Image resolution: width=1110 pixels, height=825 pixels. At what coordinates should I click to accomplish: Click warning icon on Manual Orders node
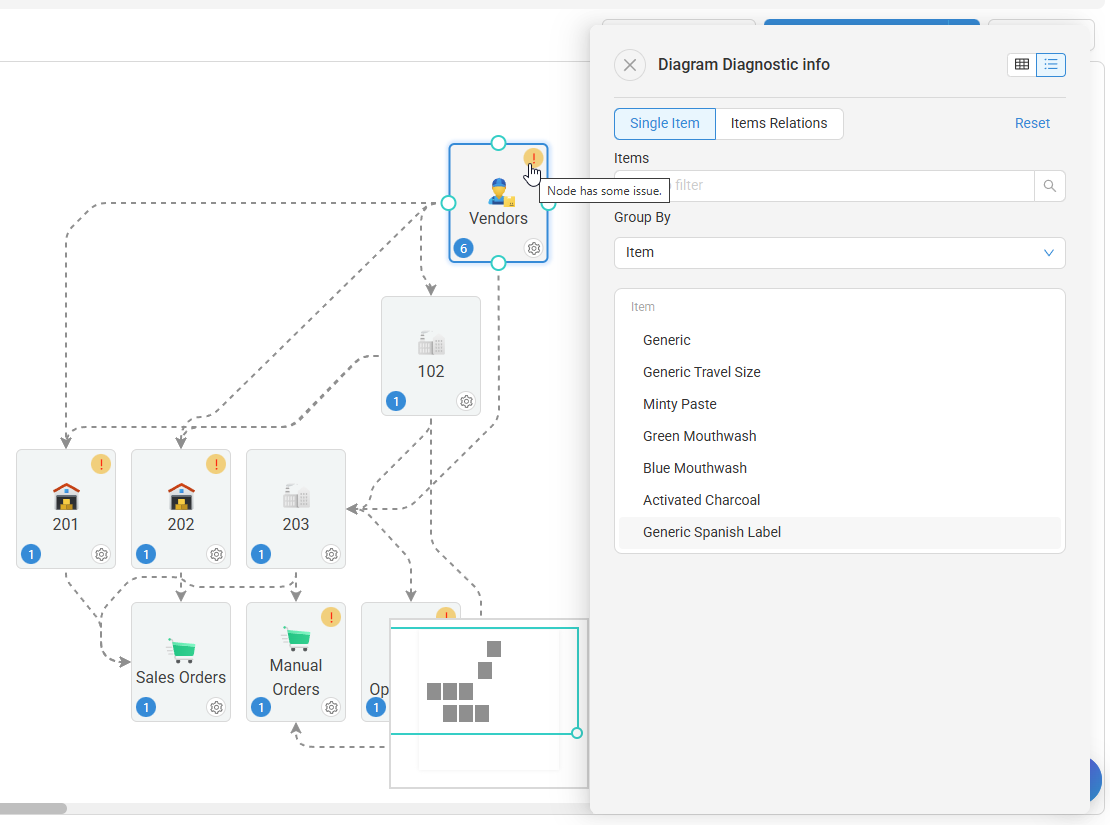point(331,617)
